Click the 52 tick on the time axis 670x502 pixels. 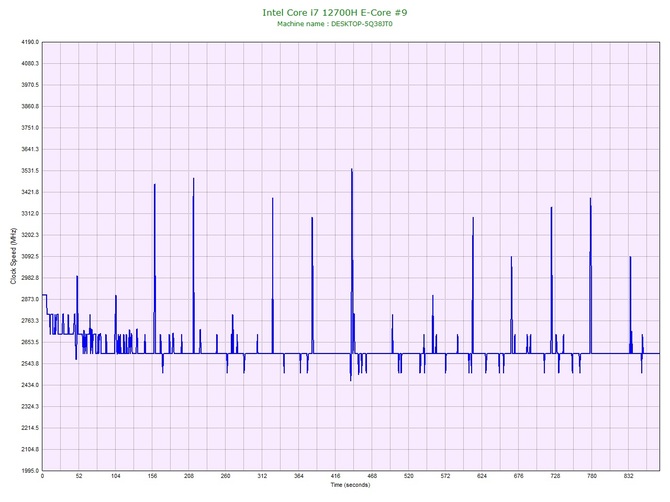pyautogui.click(x=79, y=476)
